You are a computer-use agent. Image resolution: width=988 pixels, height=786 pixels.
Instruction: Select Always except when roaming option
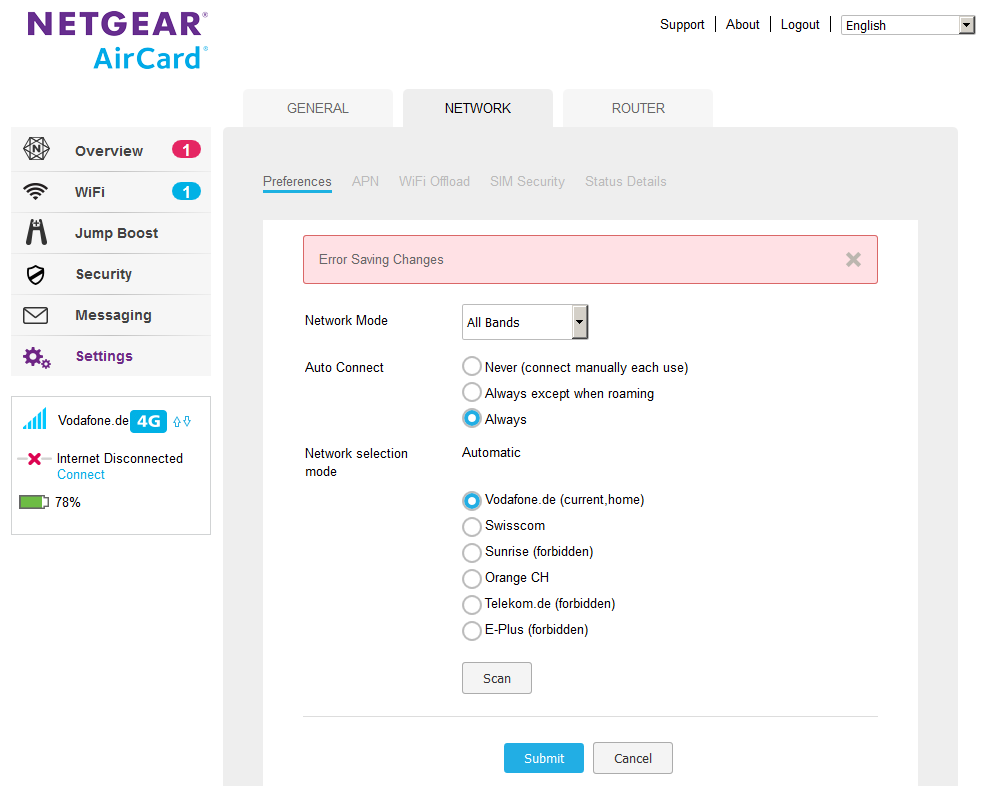(471, 393)
